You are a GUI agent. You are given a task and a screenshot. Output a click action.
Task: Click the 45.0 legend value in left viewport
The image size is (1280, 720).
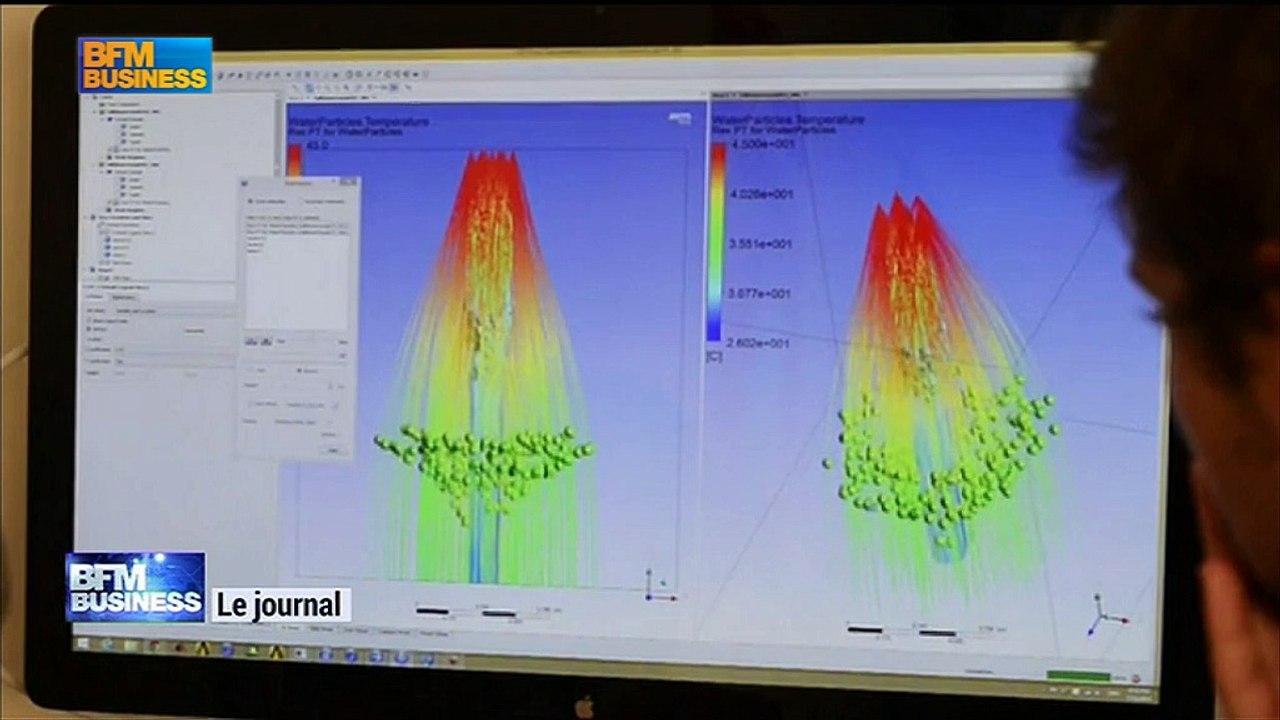point(317,146)
